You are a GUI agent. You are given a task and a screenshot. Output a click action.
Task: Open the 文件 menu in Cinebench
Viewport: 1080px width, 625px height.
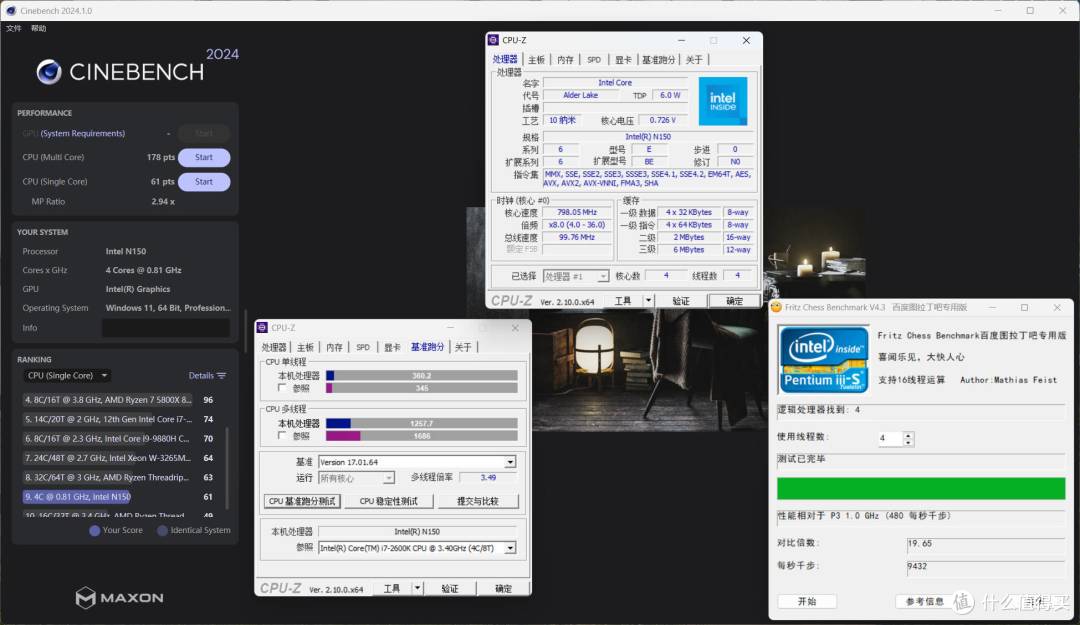(x=13, y=28)
